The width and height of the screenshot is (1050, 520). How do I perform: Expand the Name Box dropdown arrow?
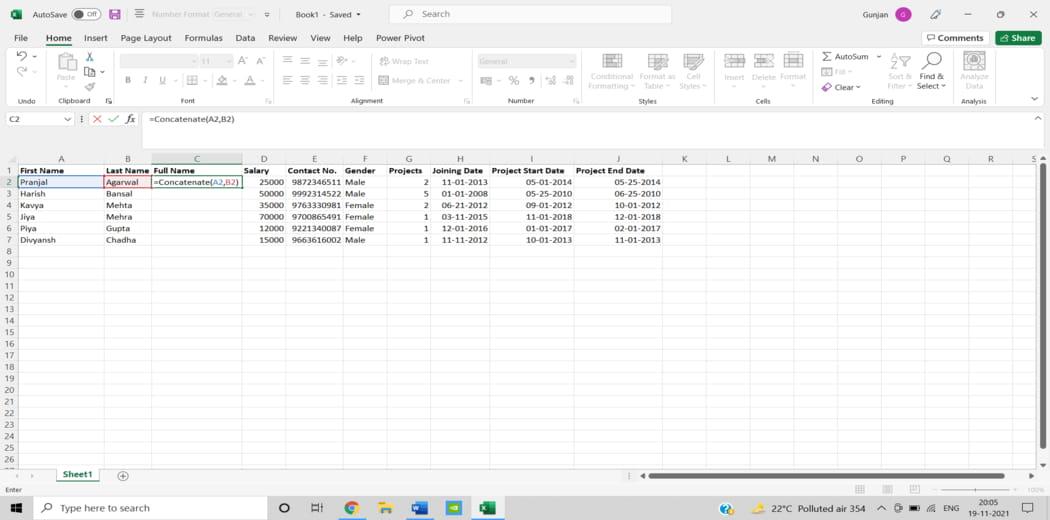tap(67, 119)
